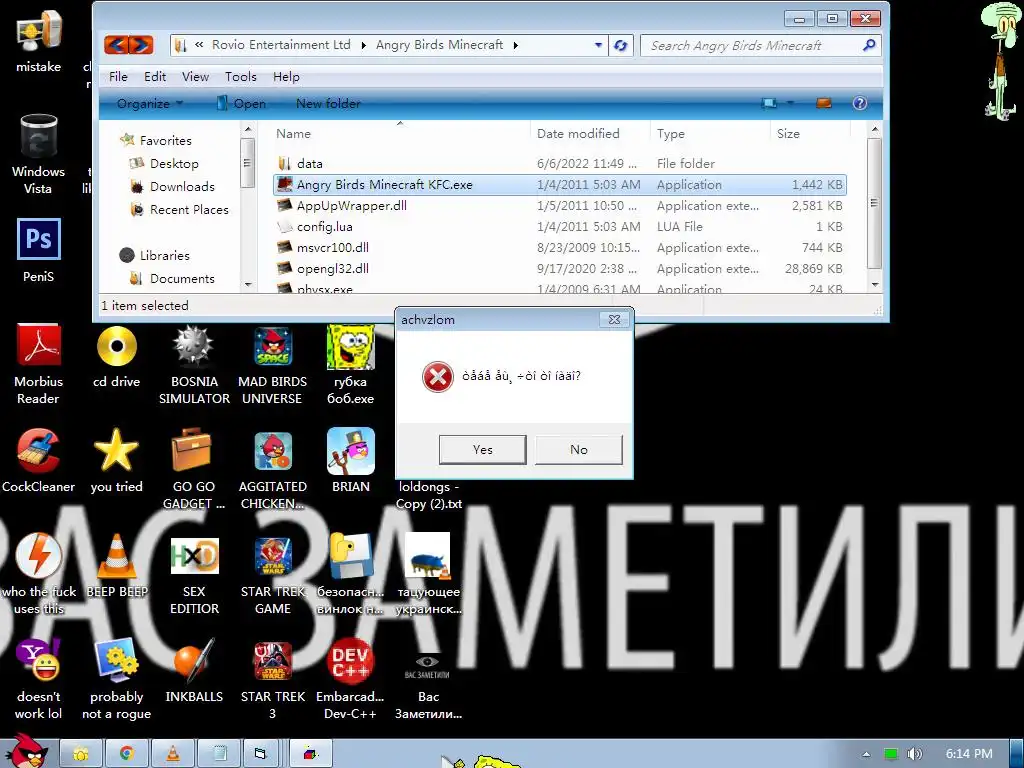This screenshot has height=768, width=1024.
Task: Open the Tools menu
Action: [x=241, y=76]
